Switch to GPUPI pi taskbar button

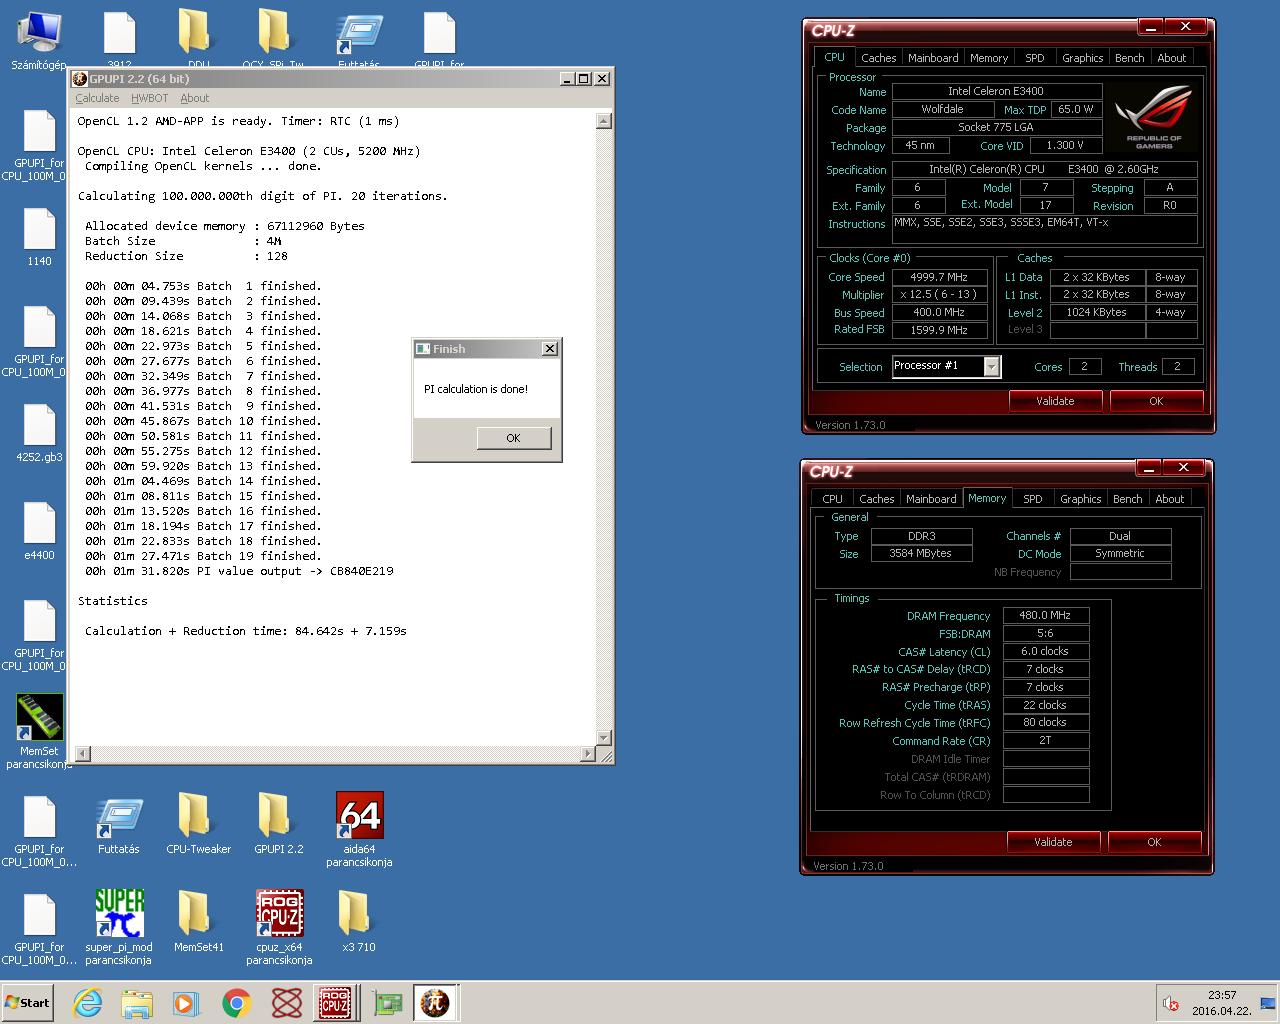(x=435, y=1003)
